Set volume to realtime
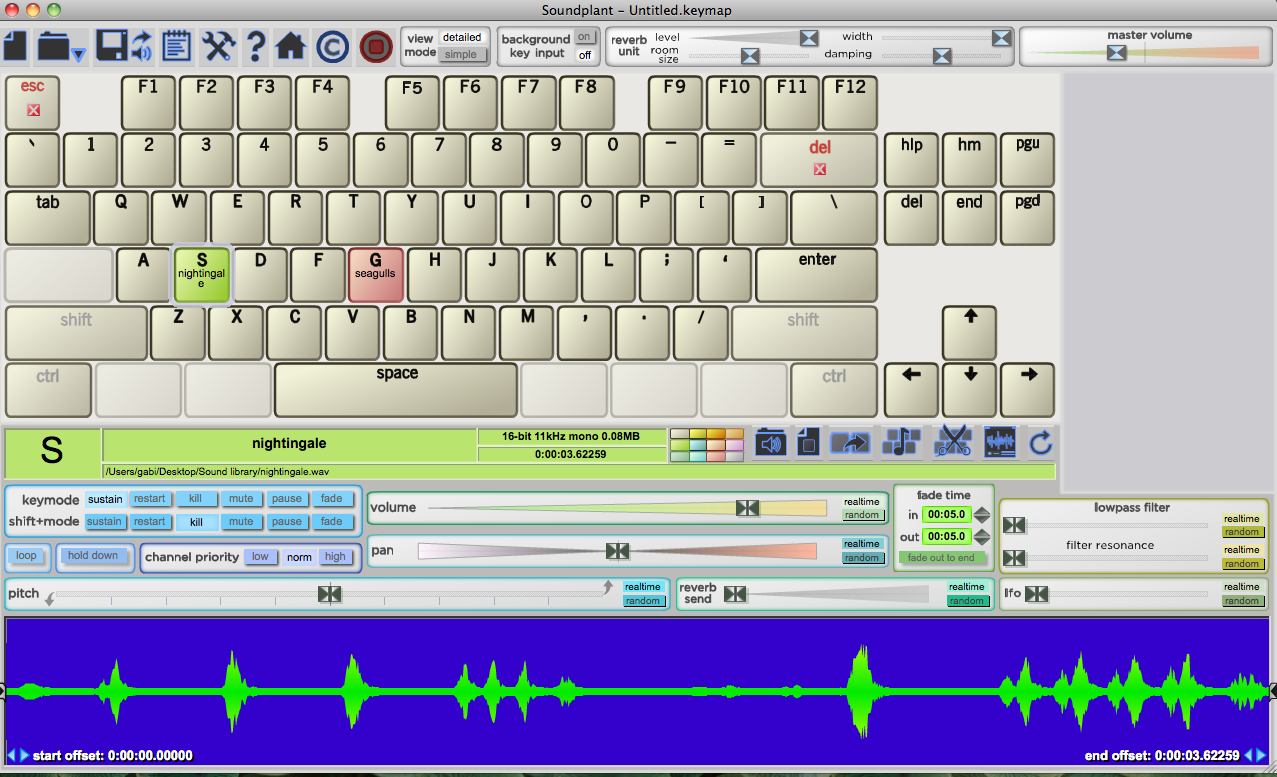The height and width of the screenshot is (777, 1277). coord(861,502)
